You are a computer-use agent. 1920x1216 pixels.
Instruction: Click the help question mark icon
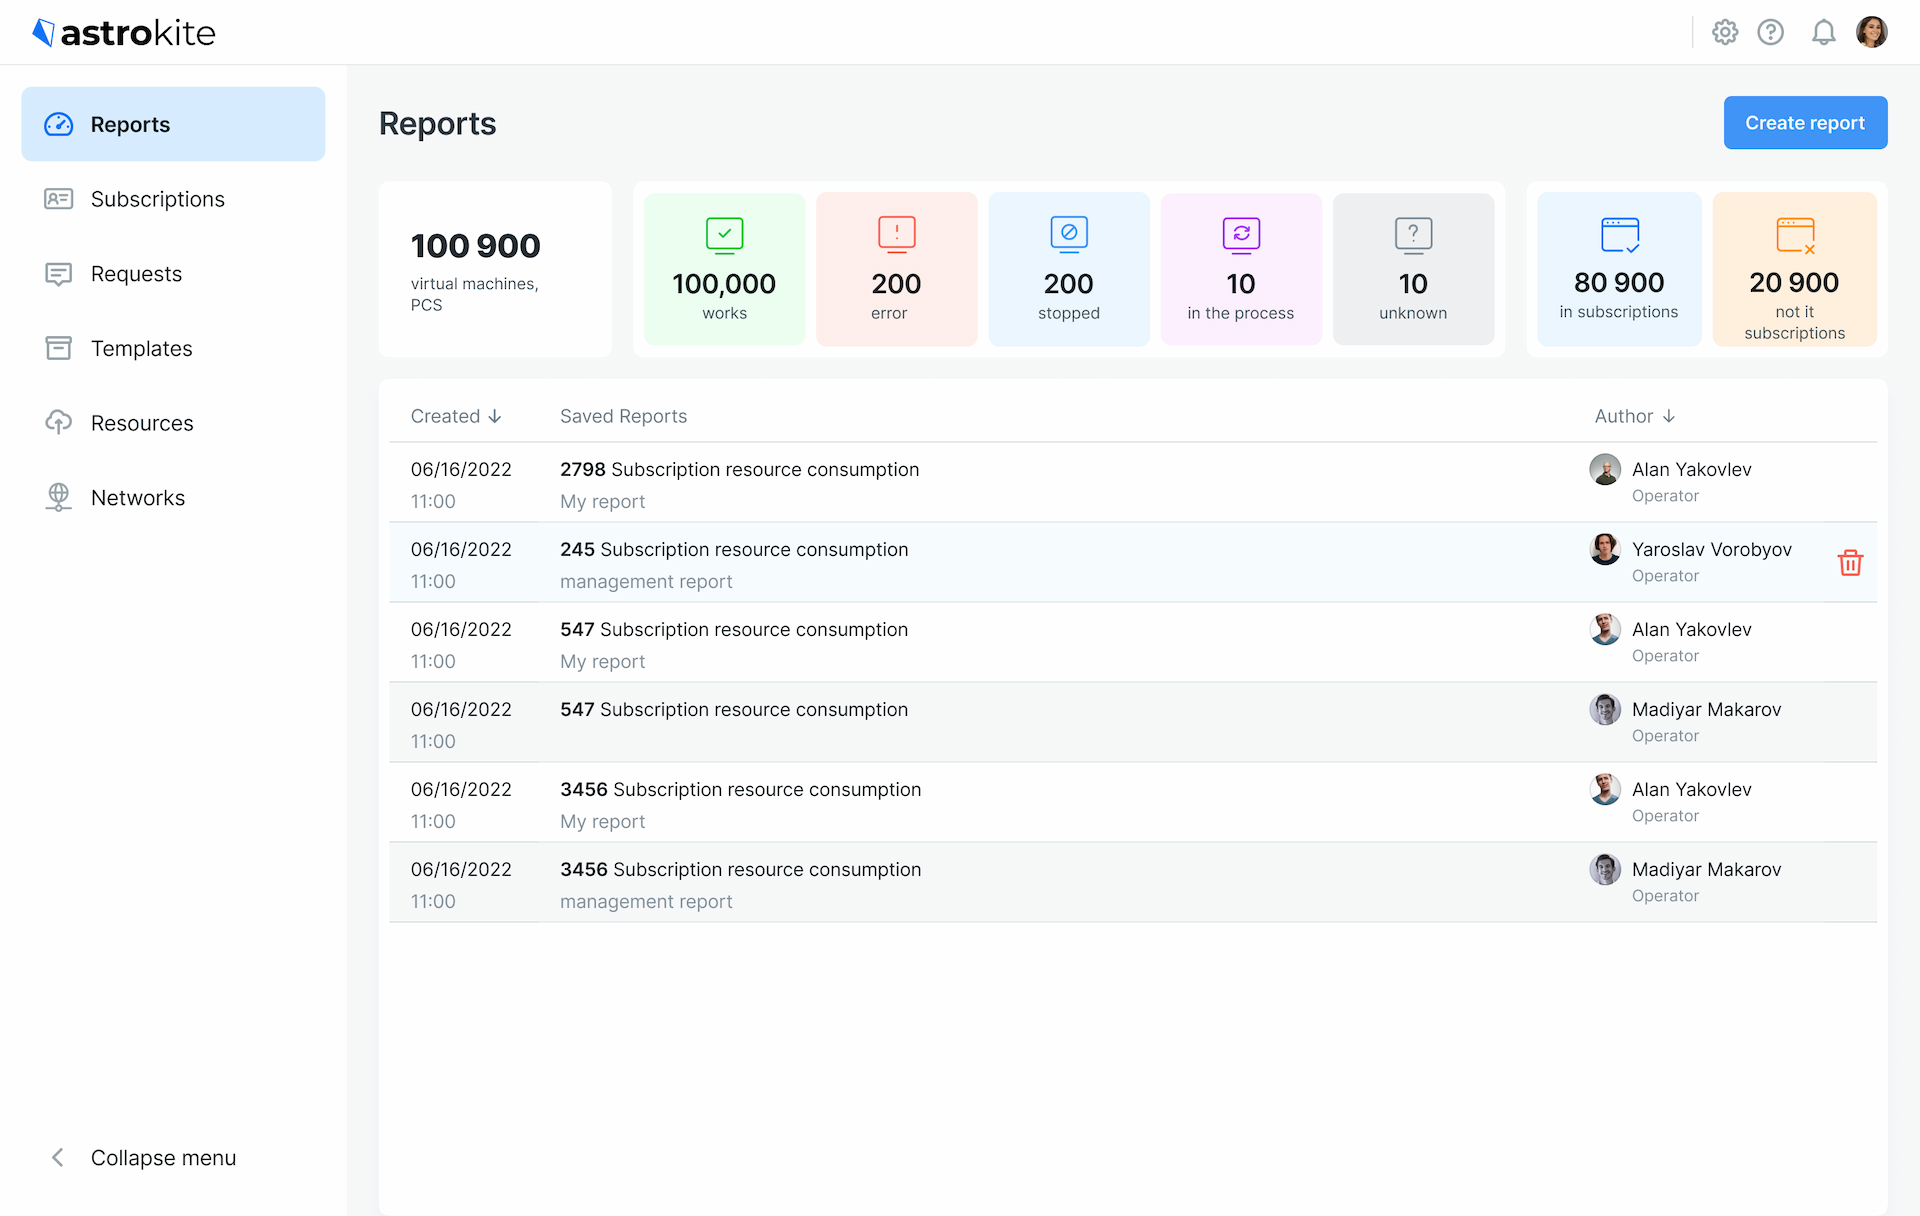pos(1771,32)
